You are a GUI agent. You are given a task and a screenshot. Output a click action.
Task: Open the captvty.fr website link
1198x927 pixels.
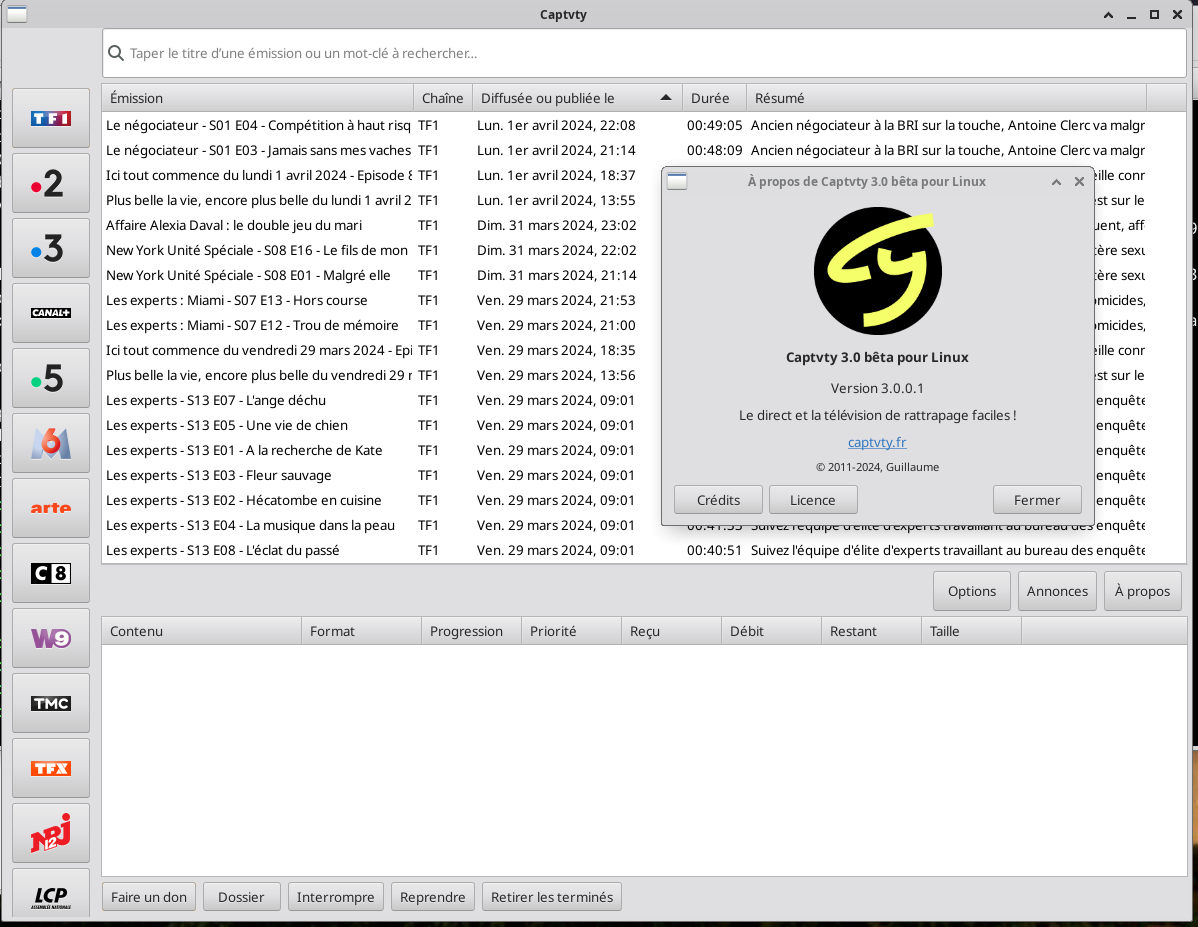877,442
